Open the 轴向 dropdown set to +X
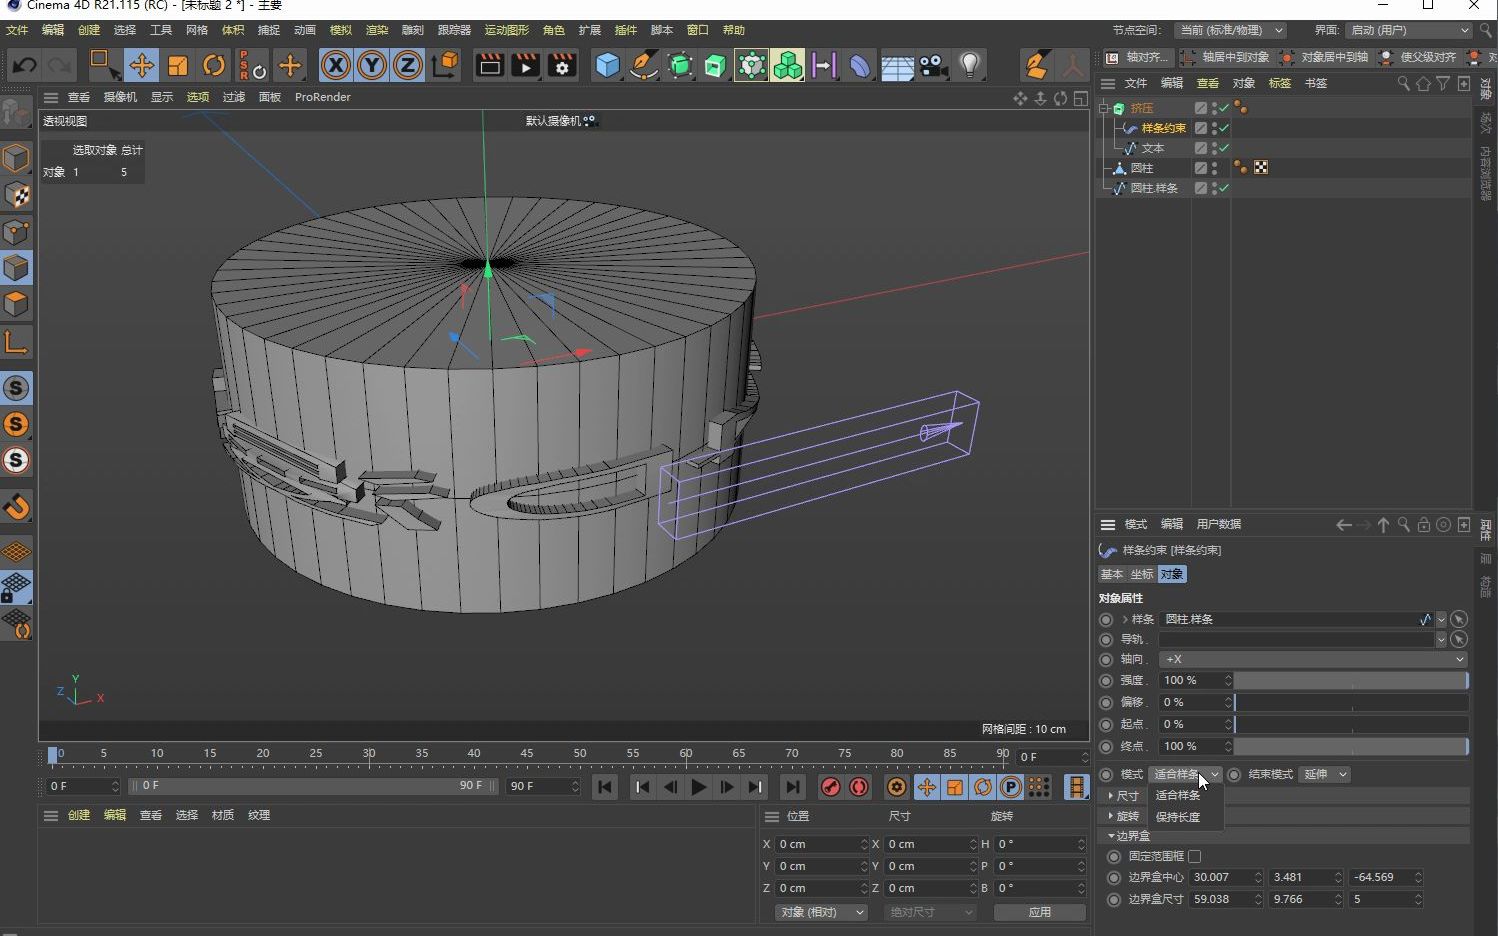This screenshot has height=936, width=1498. click(1312, 659)
